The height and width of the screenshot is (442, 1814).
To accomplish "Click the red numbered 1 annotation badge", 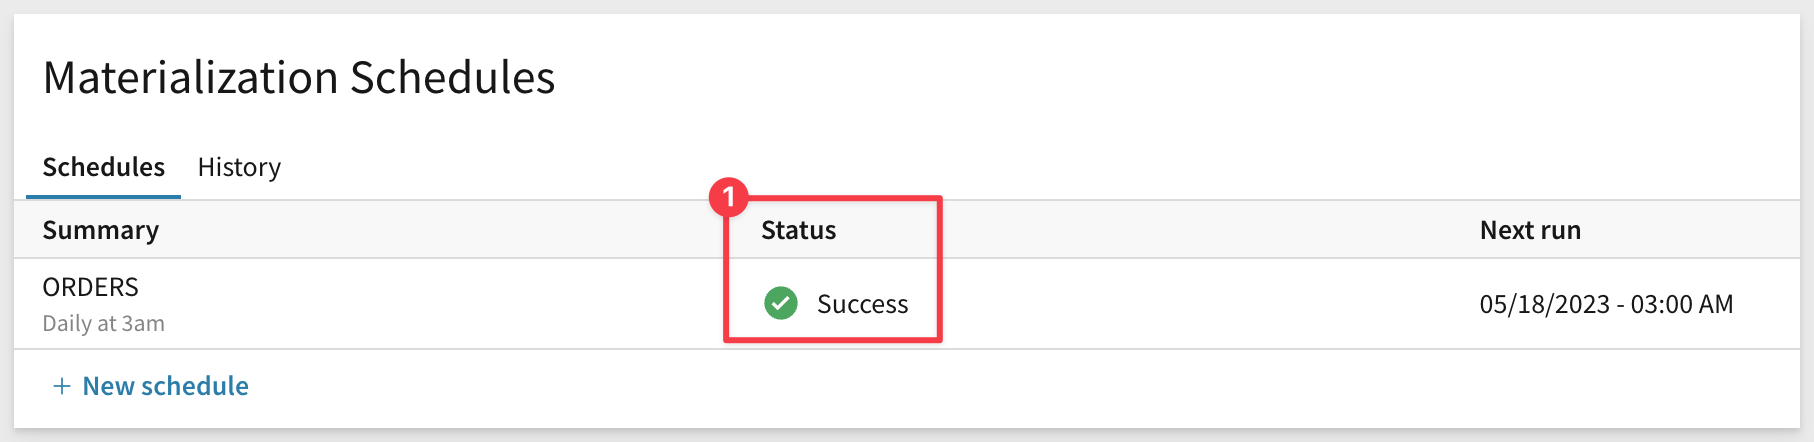I will point(729,198).
